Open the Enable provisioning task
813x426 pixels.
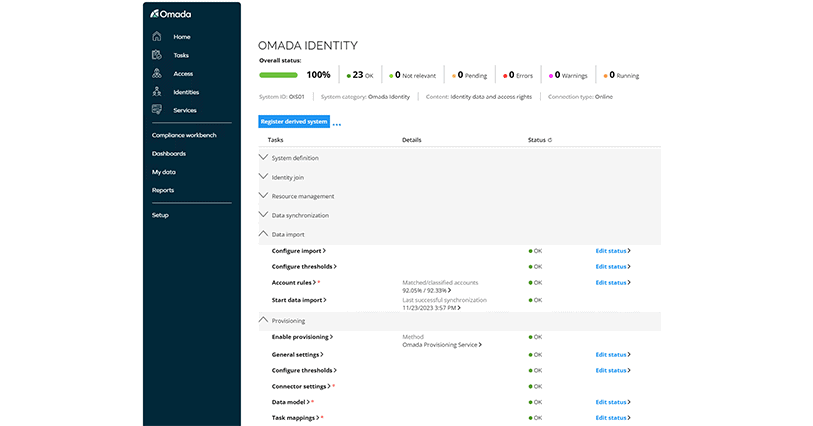click(x=302, y=337)
